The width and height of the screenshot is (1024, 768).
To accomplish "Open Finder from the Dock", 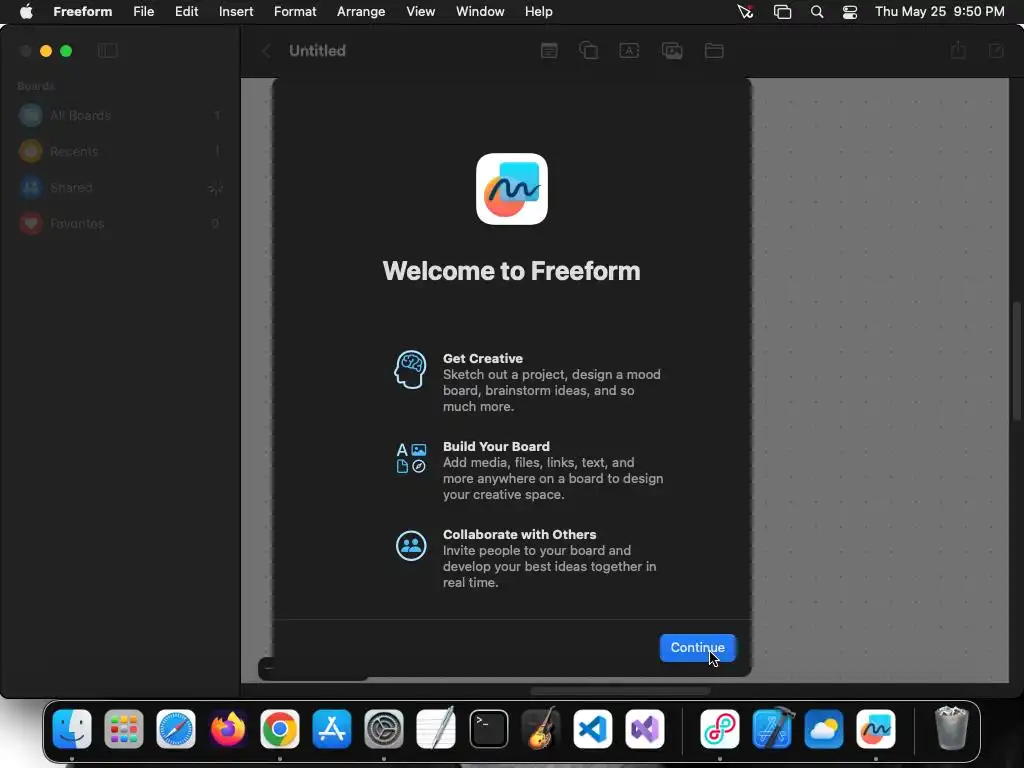I will pyautogui.click(x=72, y=729).
